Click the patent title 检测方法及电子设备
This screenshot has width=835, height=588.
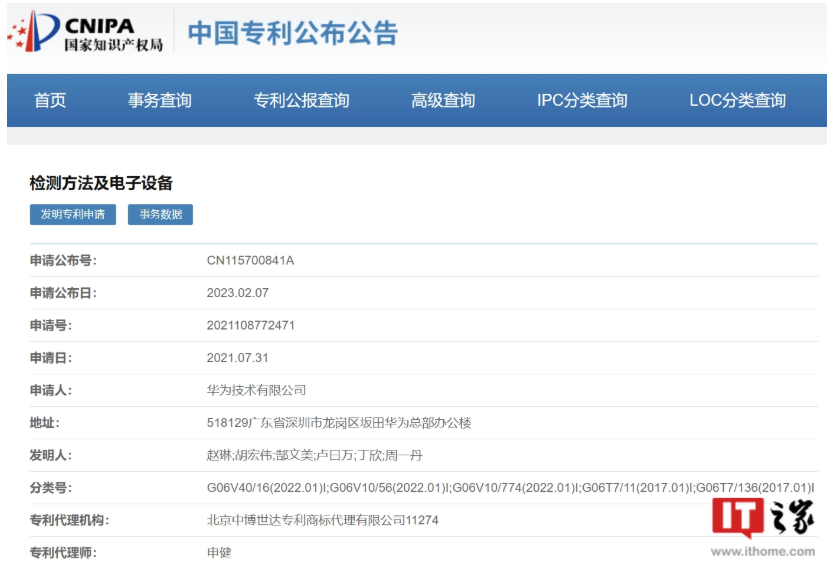(101, 183)
